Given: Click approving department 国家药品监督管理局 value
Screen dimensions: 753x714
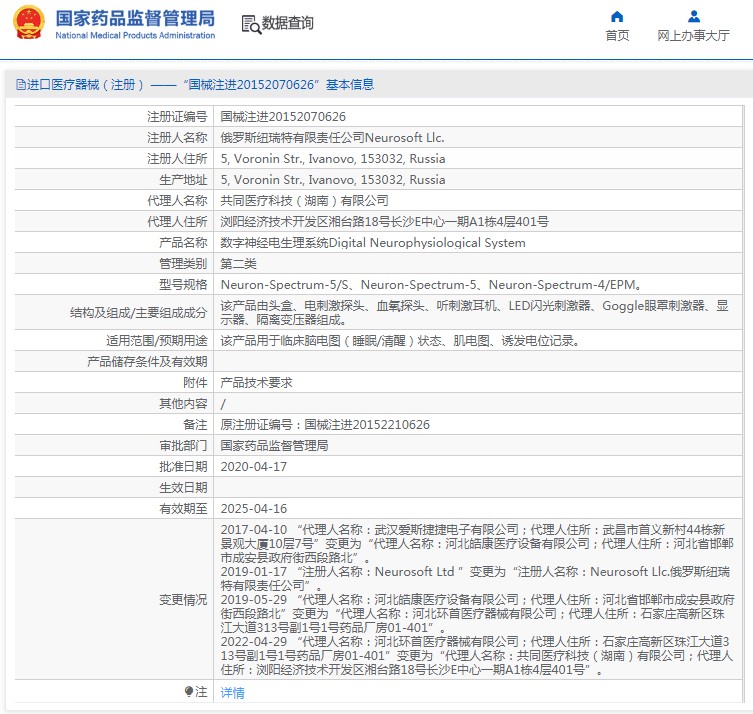Looking at the screenshot, I should pos(274,446).
